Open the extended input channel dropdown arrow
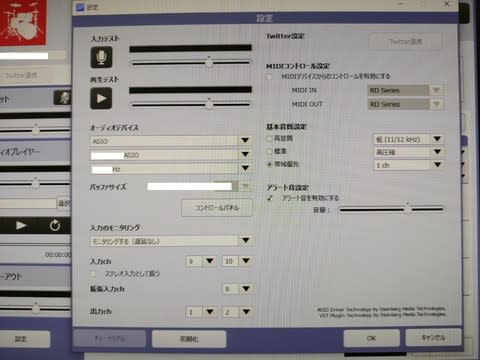The height and width of the screenshot is (360, 480). pyautogui.click(x=246, y=289)
